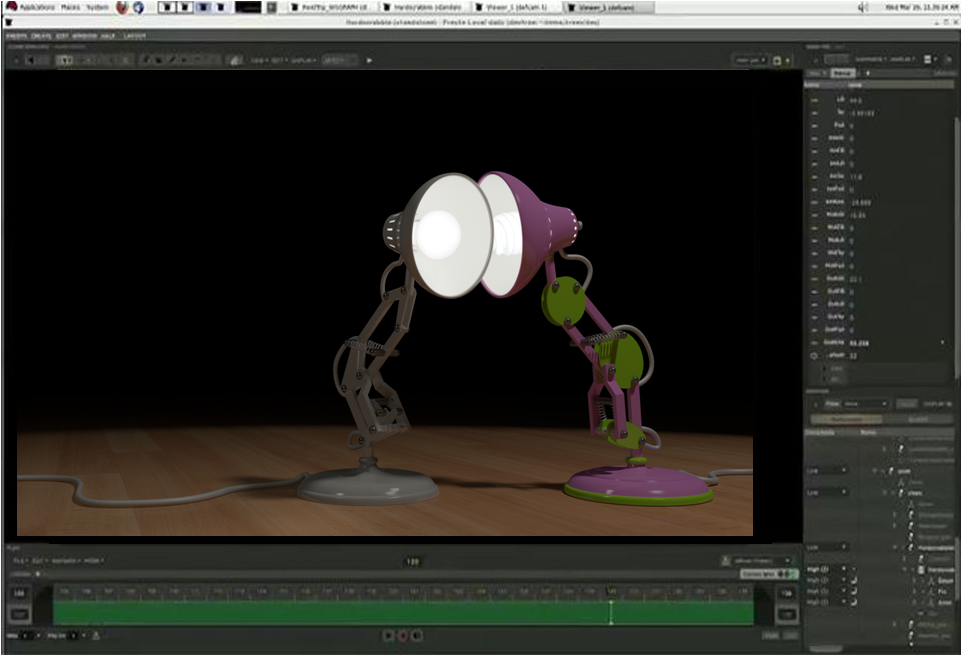Screen dimensions: 962x656
Task: Click the timeline end frame field on the right
Action: [x=787, y=594]
